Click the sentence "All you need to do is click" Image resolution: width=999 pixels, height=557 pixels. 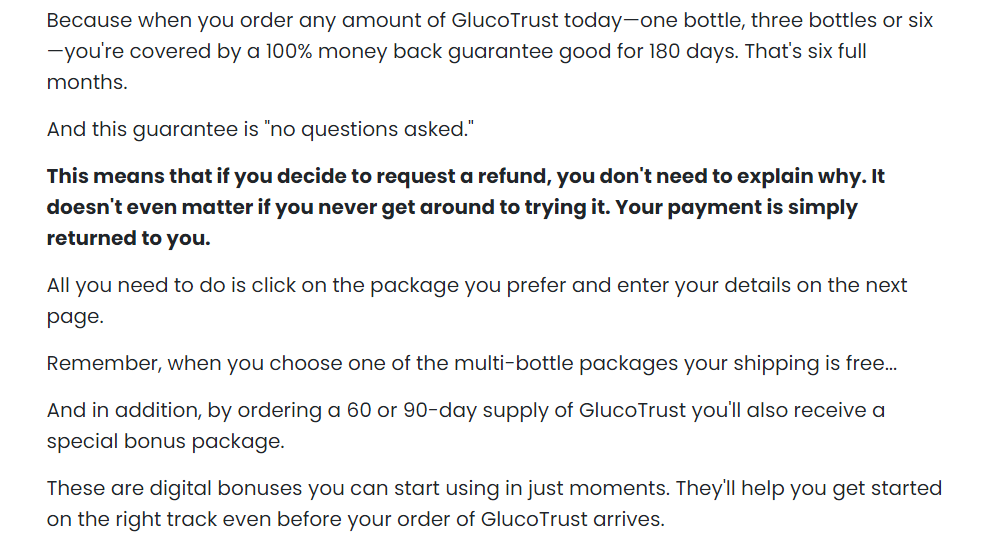coord(477,301)
